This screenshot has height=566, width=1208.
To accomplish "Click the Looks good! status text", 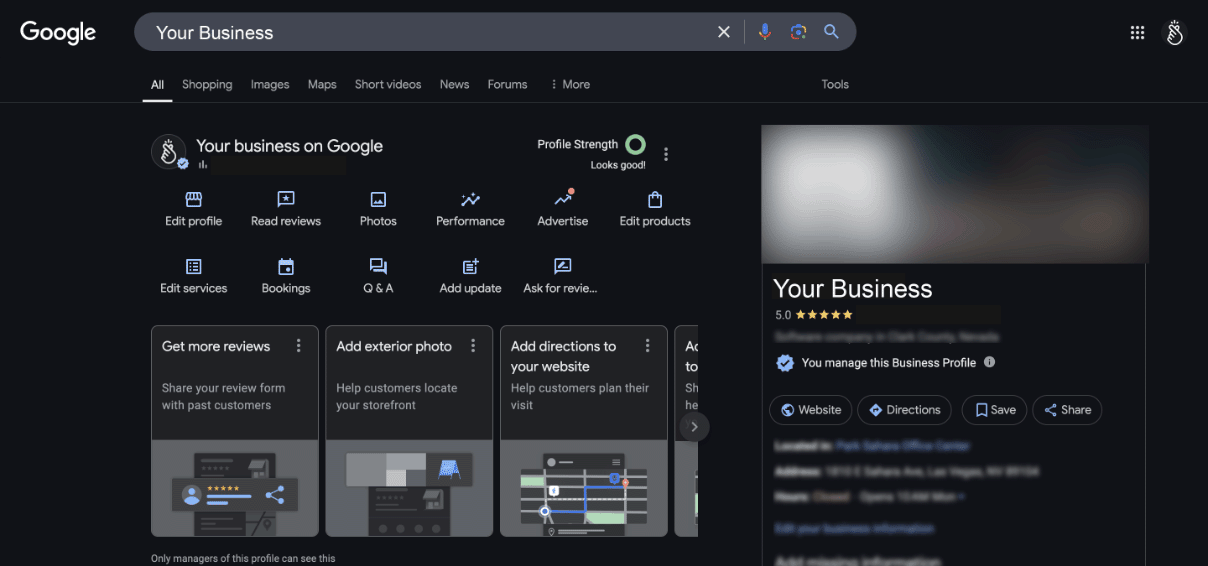I will click(618, 165).
